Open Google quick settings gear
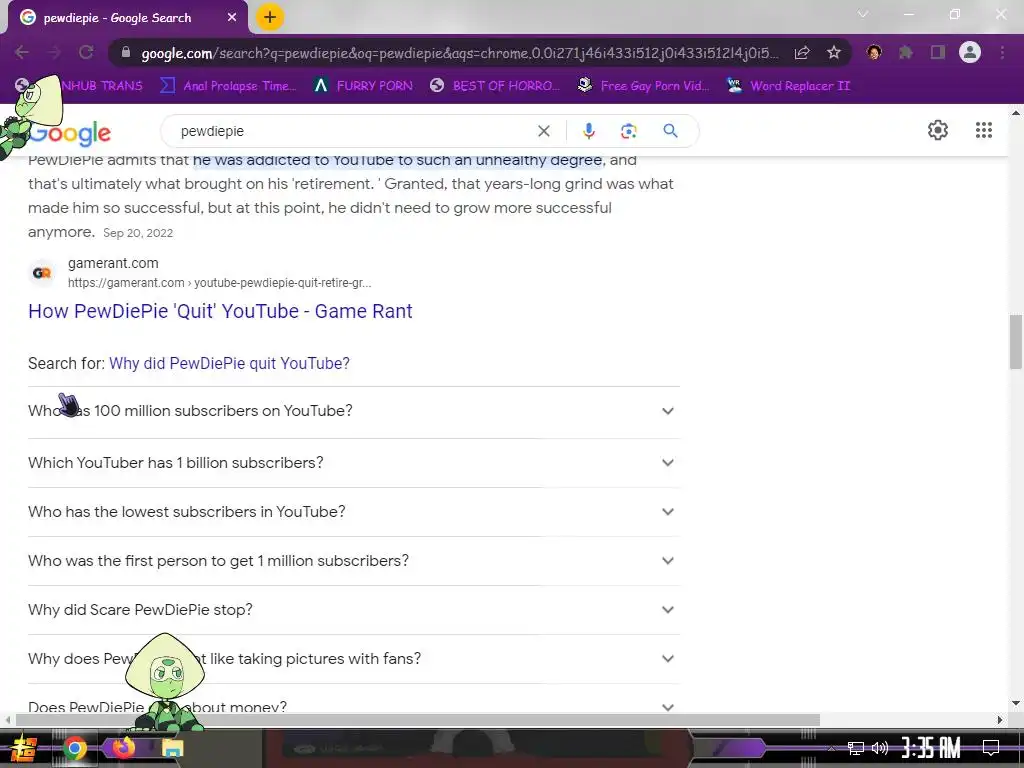The width and height of the screenshot is (1024, 768). pos(938,130)
